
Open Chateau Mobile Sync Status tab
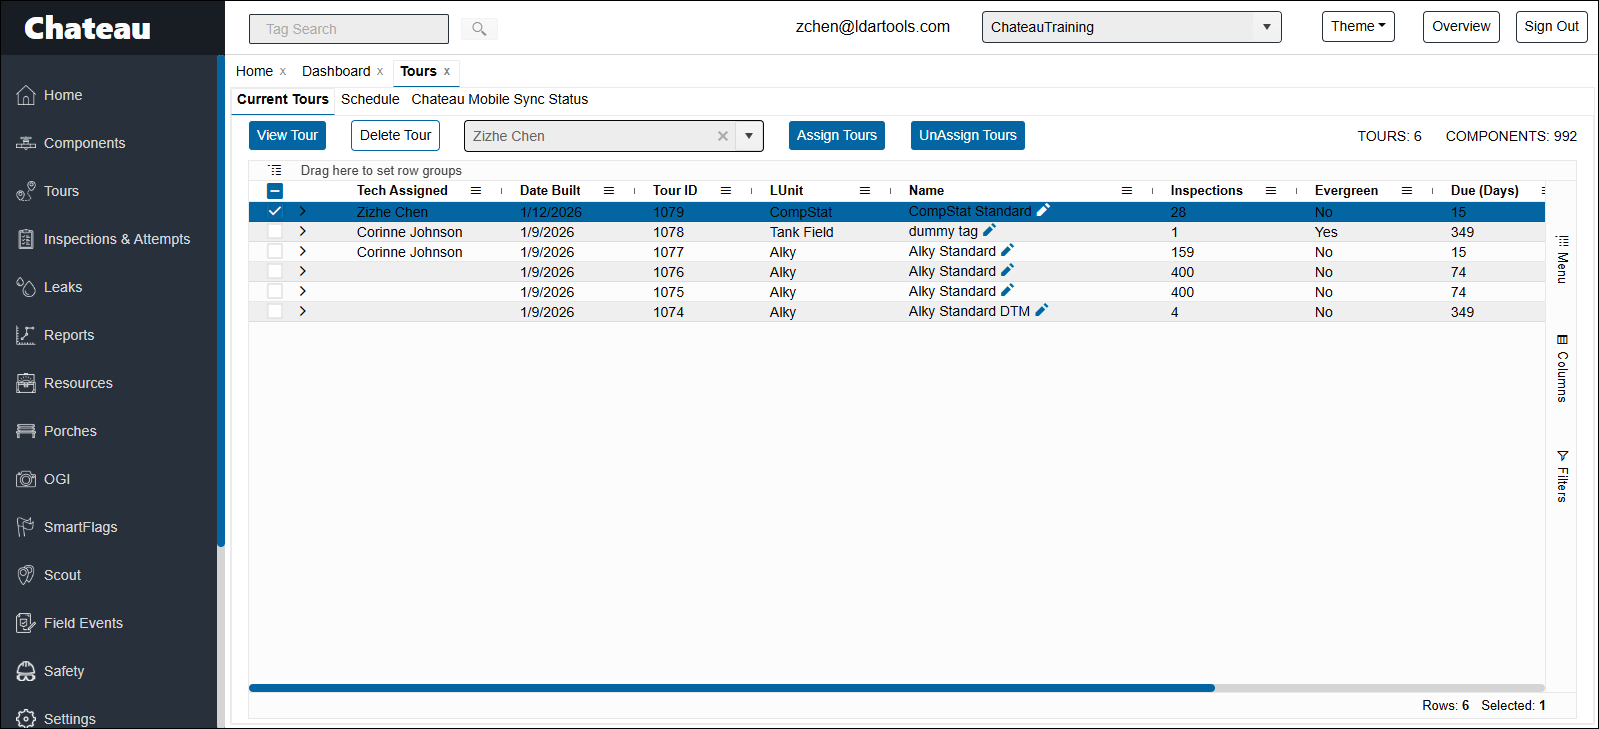pos(499,99)
